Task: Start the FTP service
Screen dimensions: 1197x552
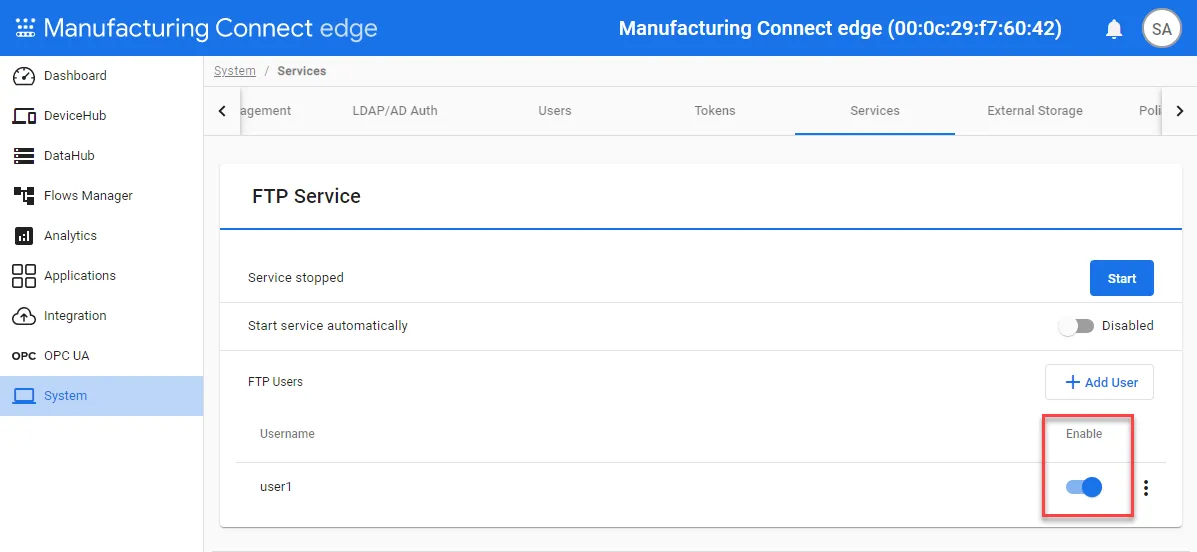Action: click(1121, 278)
